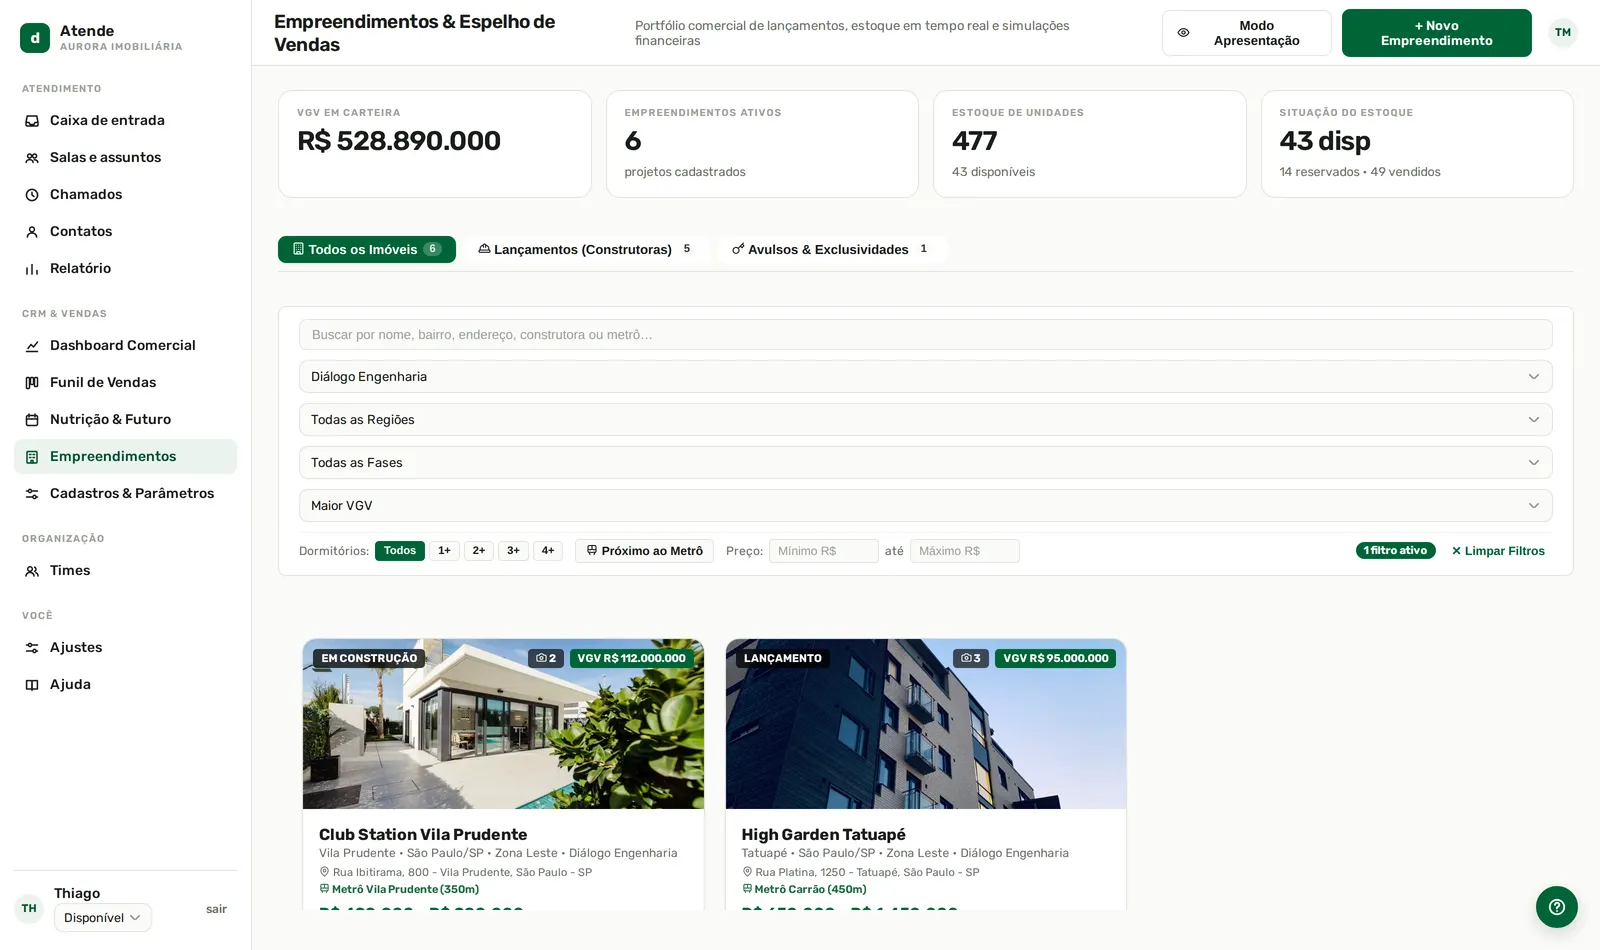
Task: Filter by 4+ dormitórios
Action: (x=548, y=551)
